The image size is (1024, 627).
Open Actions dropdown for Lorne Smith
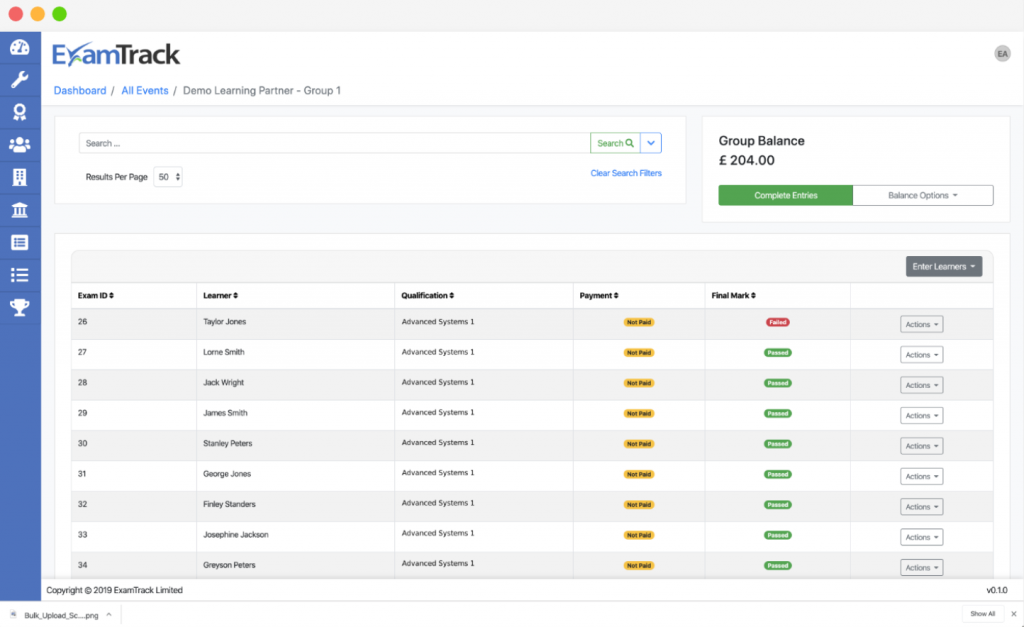tap(921, 355)
